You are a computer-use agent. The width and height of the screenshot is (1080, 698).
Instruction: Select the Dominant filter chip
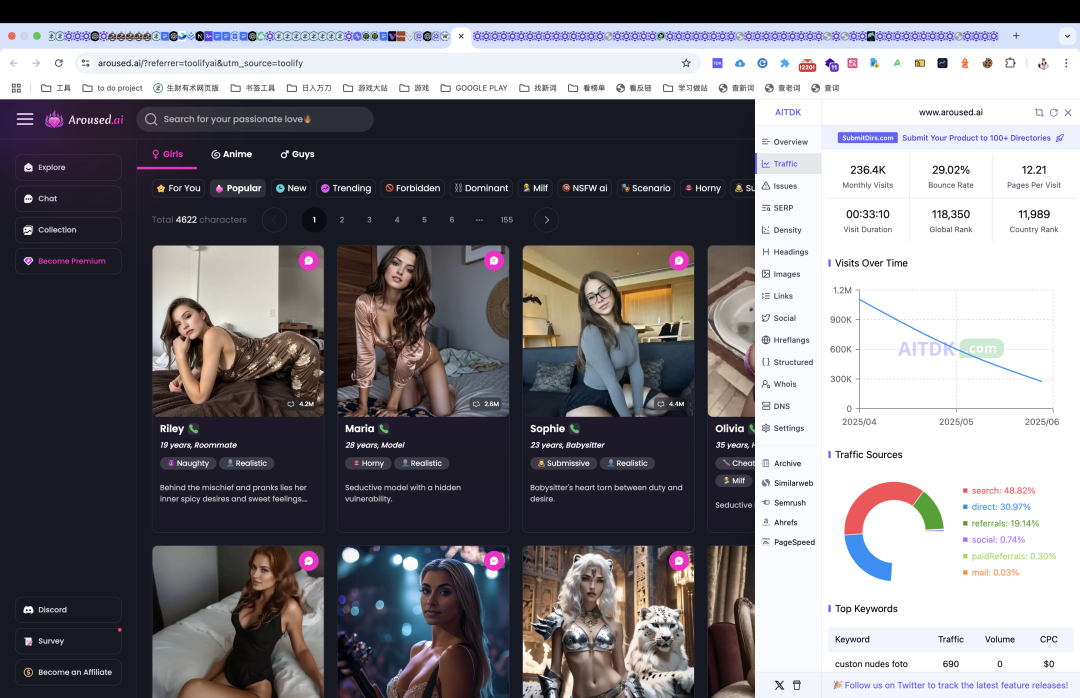point(481,188)
